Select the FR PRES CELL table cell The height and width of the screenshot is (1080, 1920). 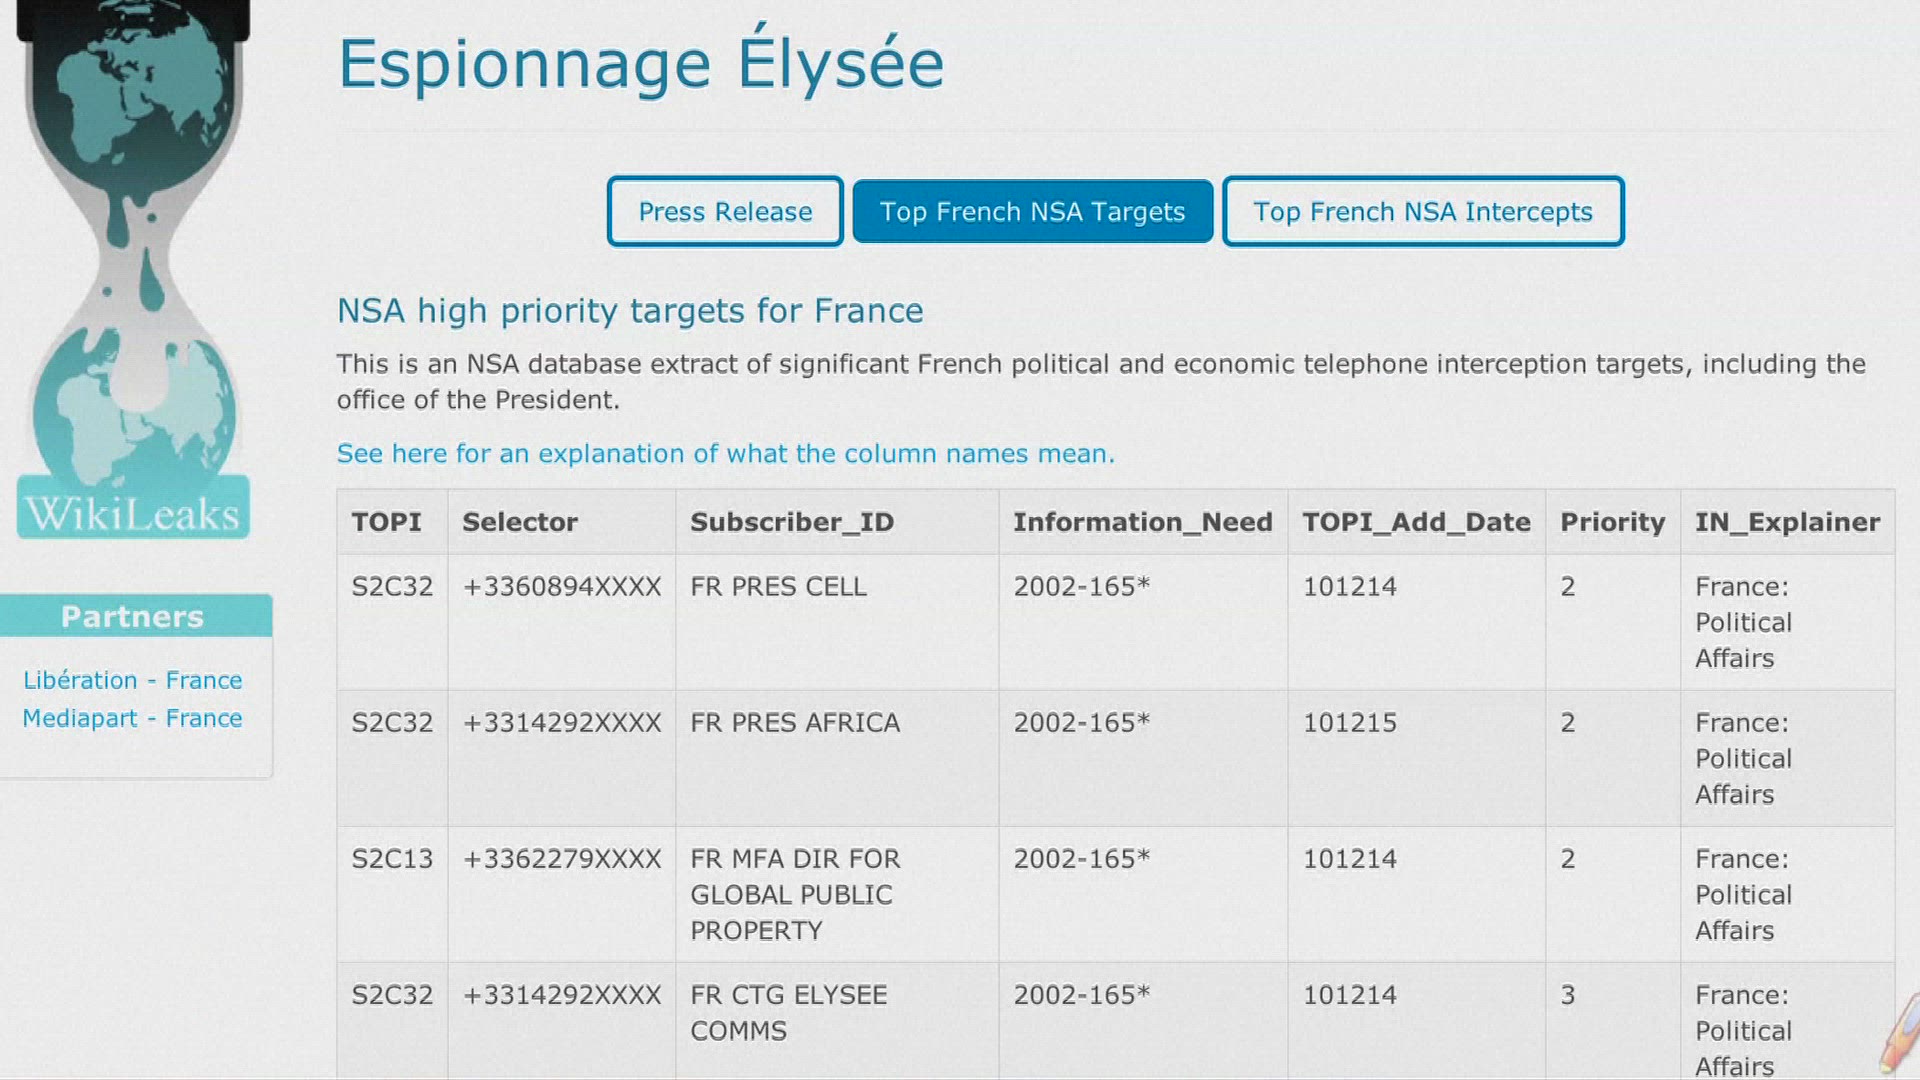pos(778,587)
